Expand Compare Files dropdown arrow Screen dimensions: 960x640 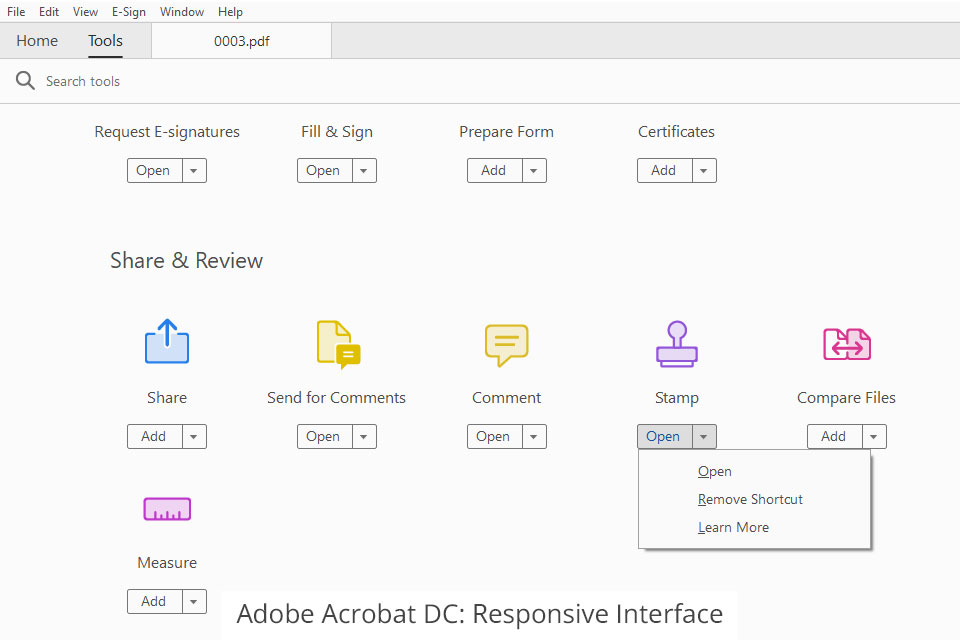[x=874, y=437]
